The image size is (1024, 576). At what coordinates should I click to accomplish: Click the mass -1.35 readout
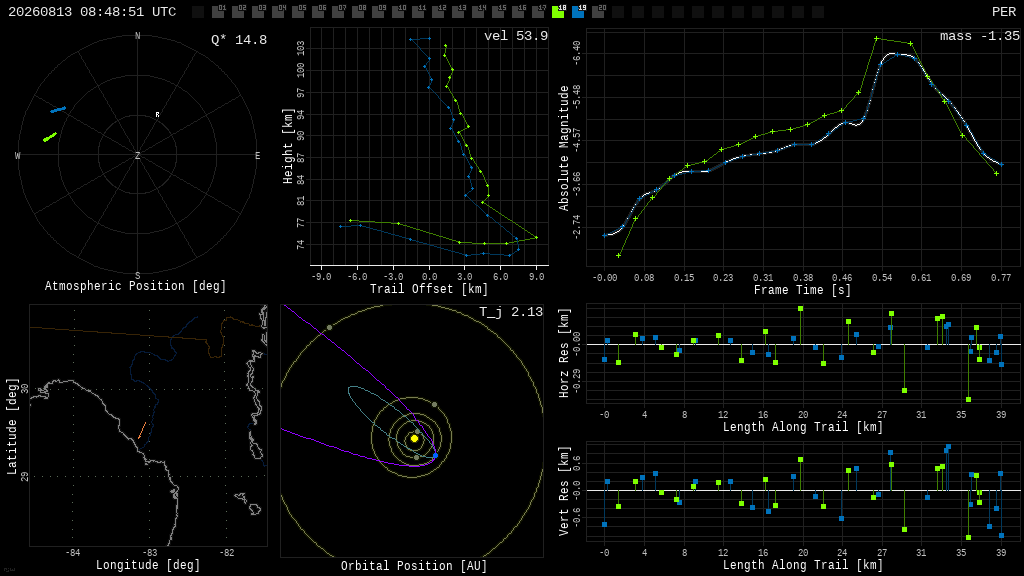point(980,36)
